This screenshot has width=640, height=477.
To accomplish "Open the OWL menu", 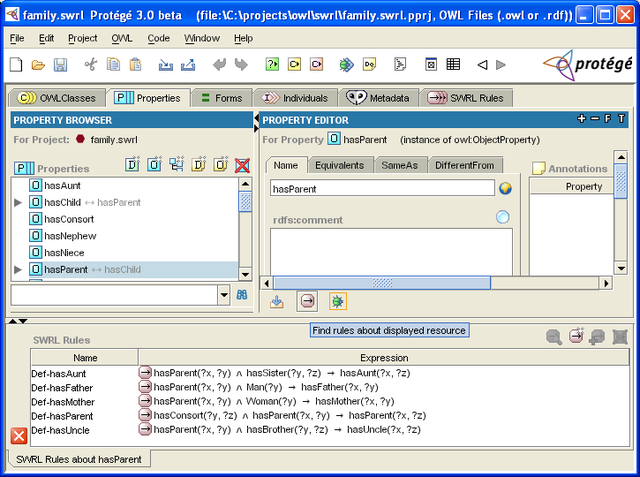I will pos(122,38).
